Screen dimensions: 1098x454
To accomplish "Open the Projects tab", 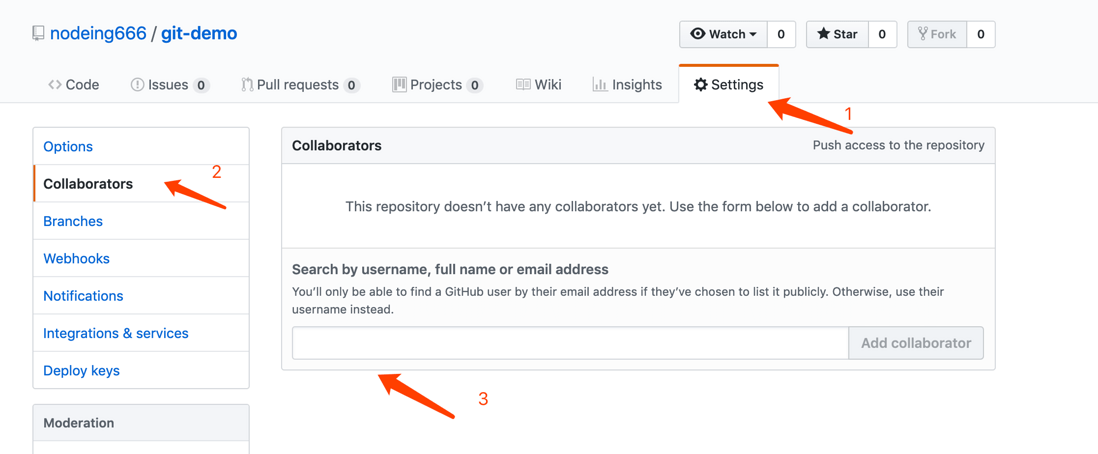I will point(438,85).
